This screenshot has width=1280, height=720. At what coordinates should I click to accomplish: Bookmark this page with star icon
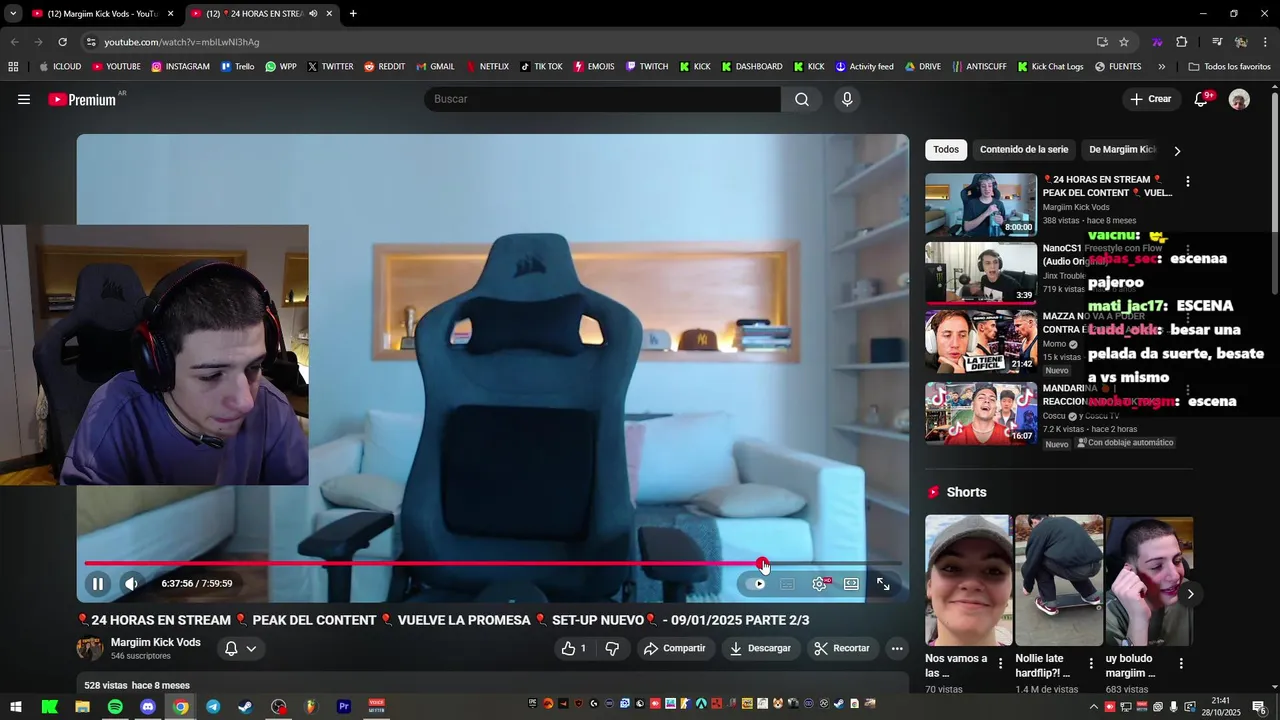click(x=1124, y=42)
